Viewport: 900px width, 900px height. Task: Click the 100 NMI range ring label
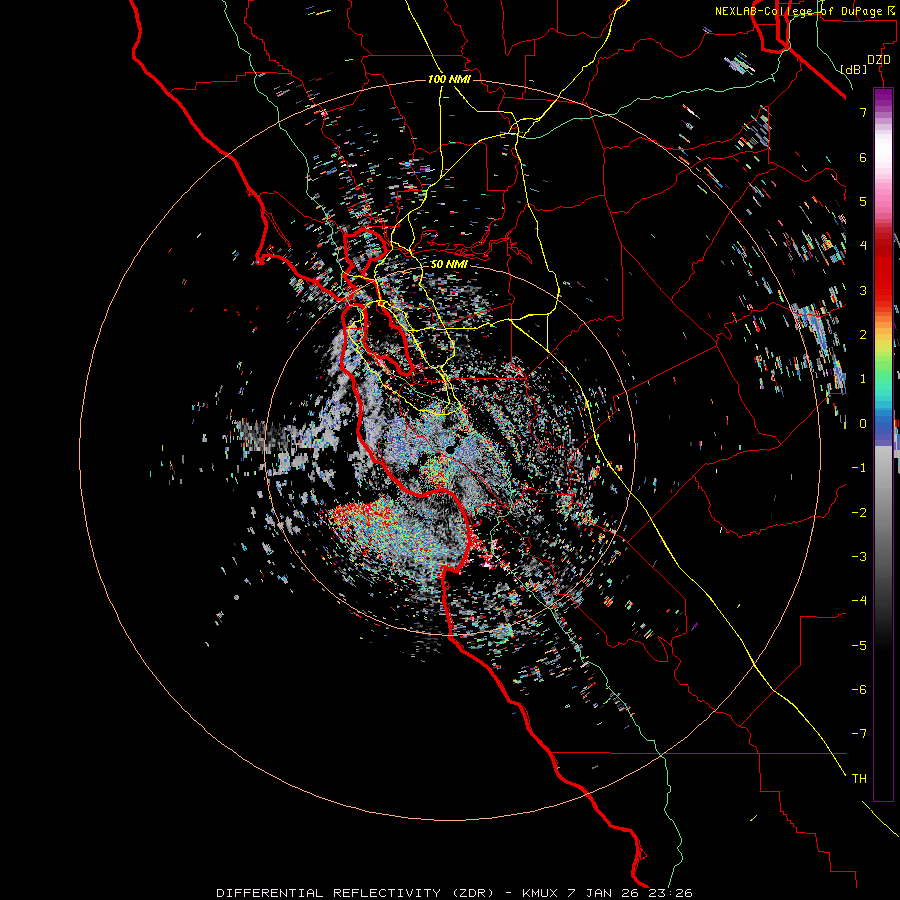tap(449, 79)
